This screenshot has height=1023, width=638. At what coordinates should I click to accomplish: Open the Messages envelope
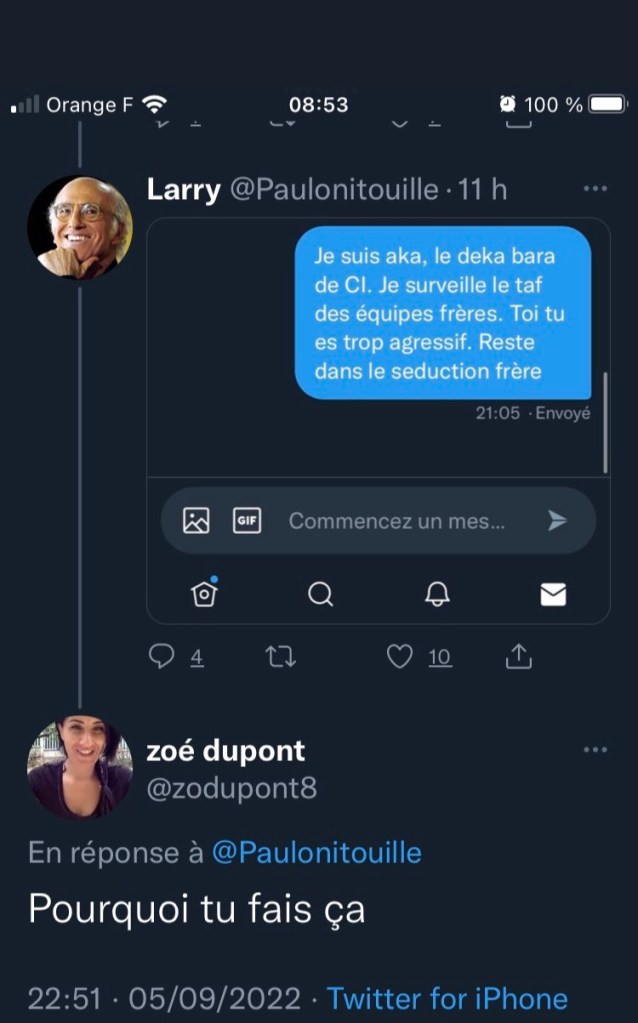553,595
